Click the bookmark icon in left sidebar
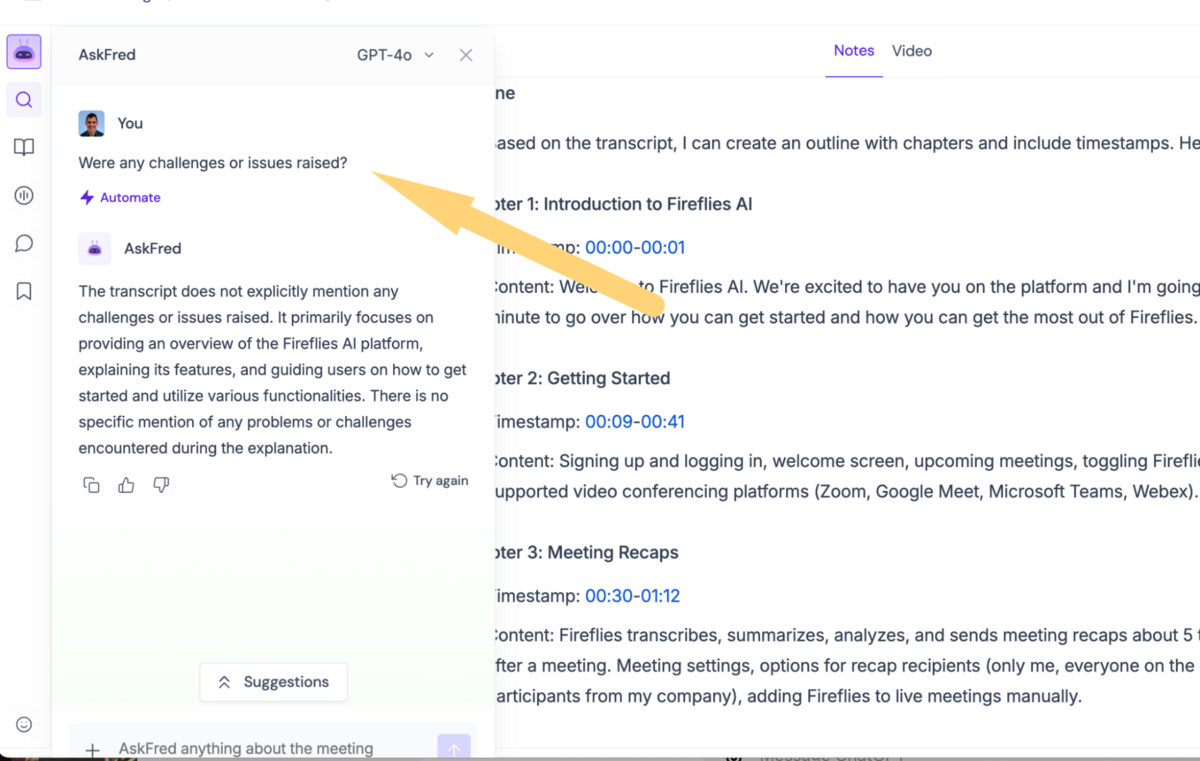1200x761 pixels. (24, 292)
